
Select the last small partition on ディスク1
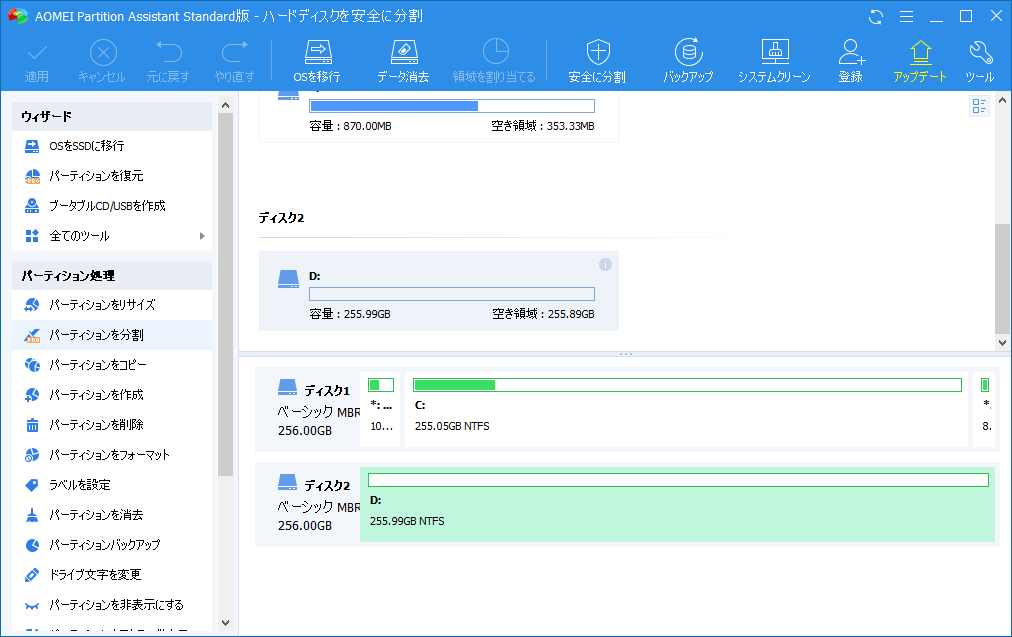point(986,409)
